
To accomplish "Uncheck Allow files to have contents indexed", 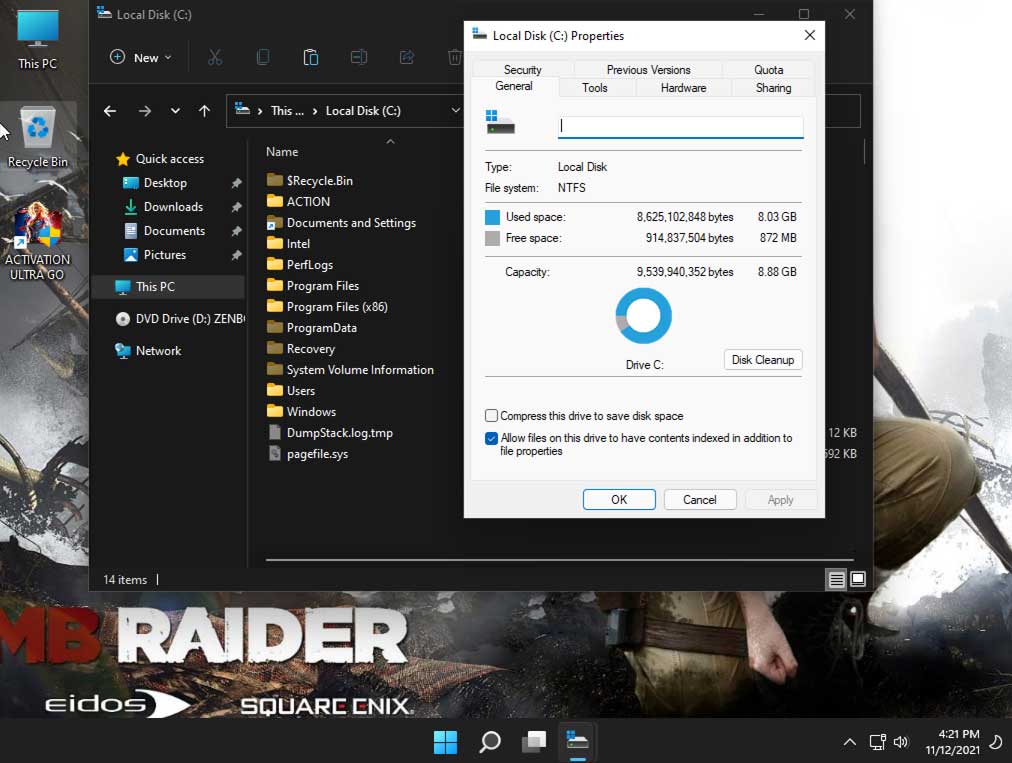I will 491,438.
